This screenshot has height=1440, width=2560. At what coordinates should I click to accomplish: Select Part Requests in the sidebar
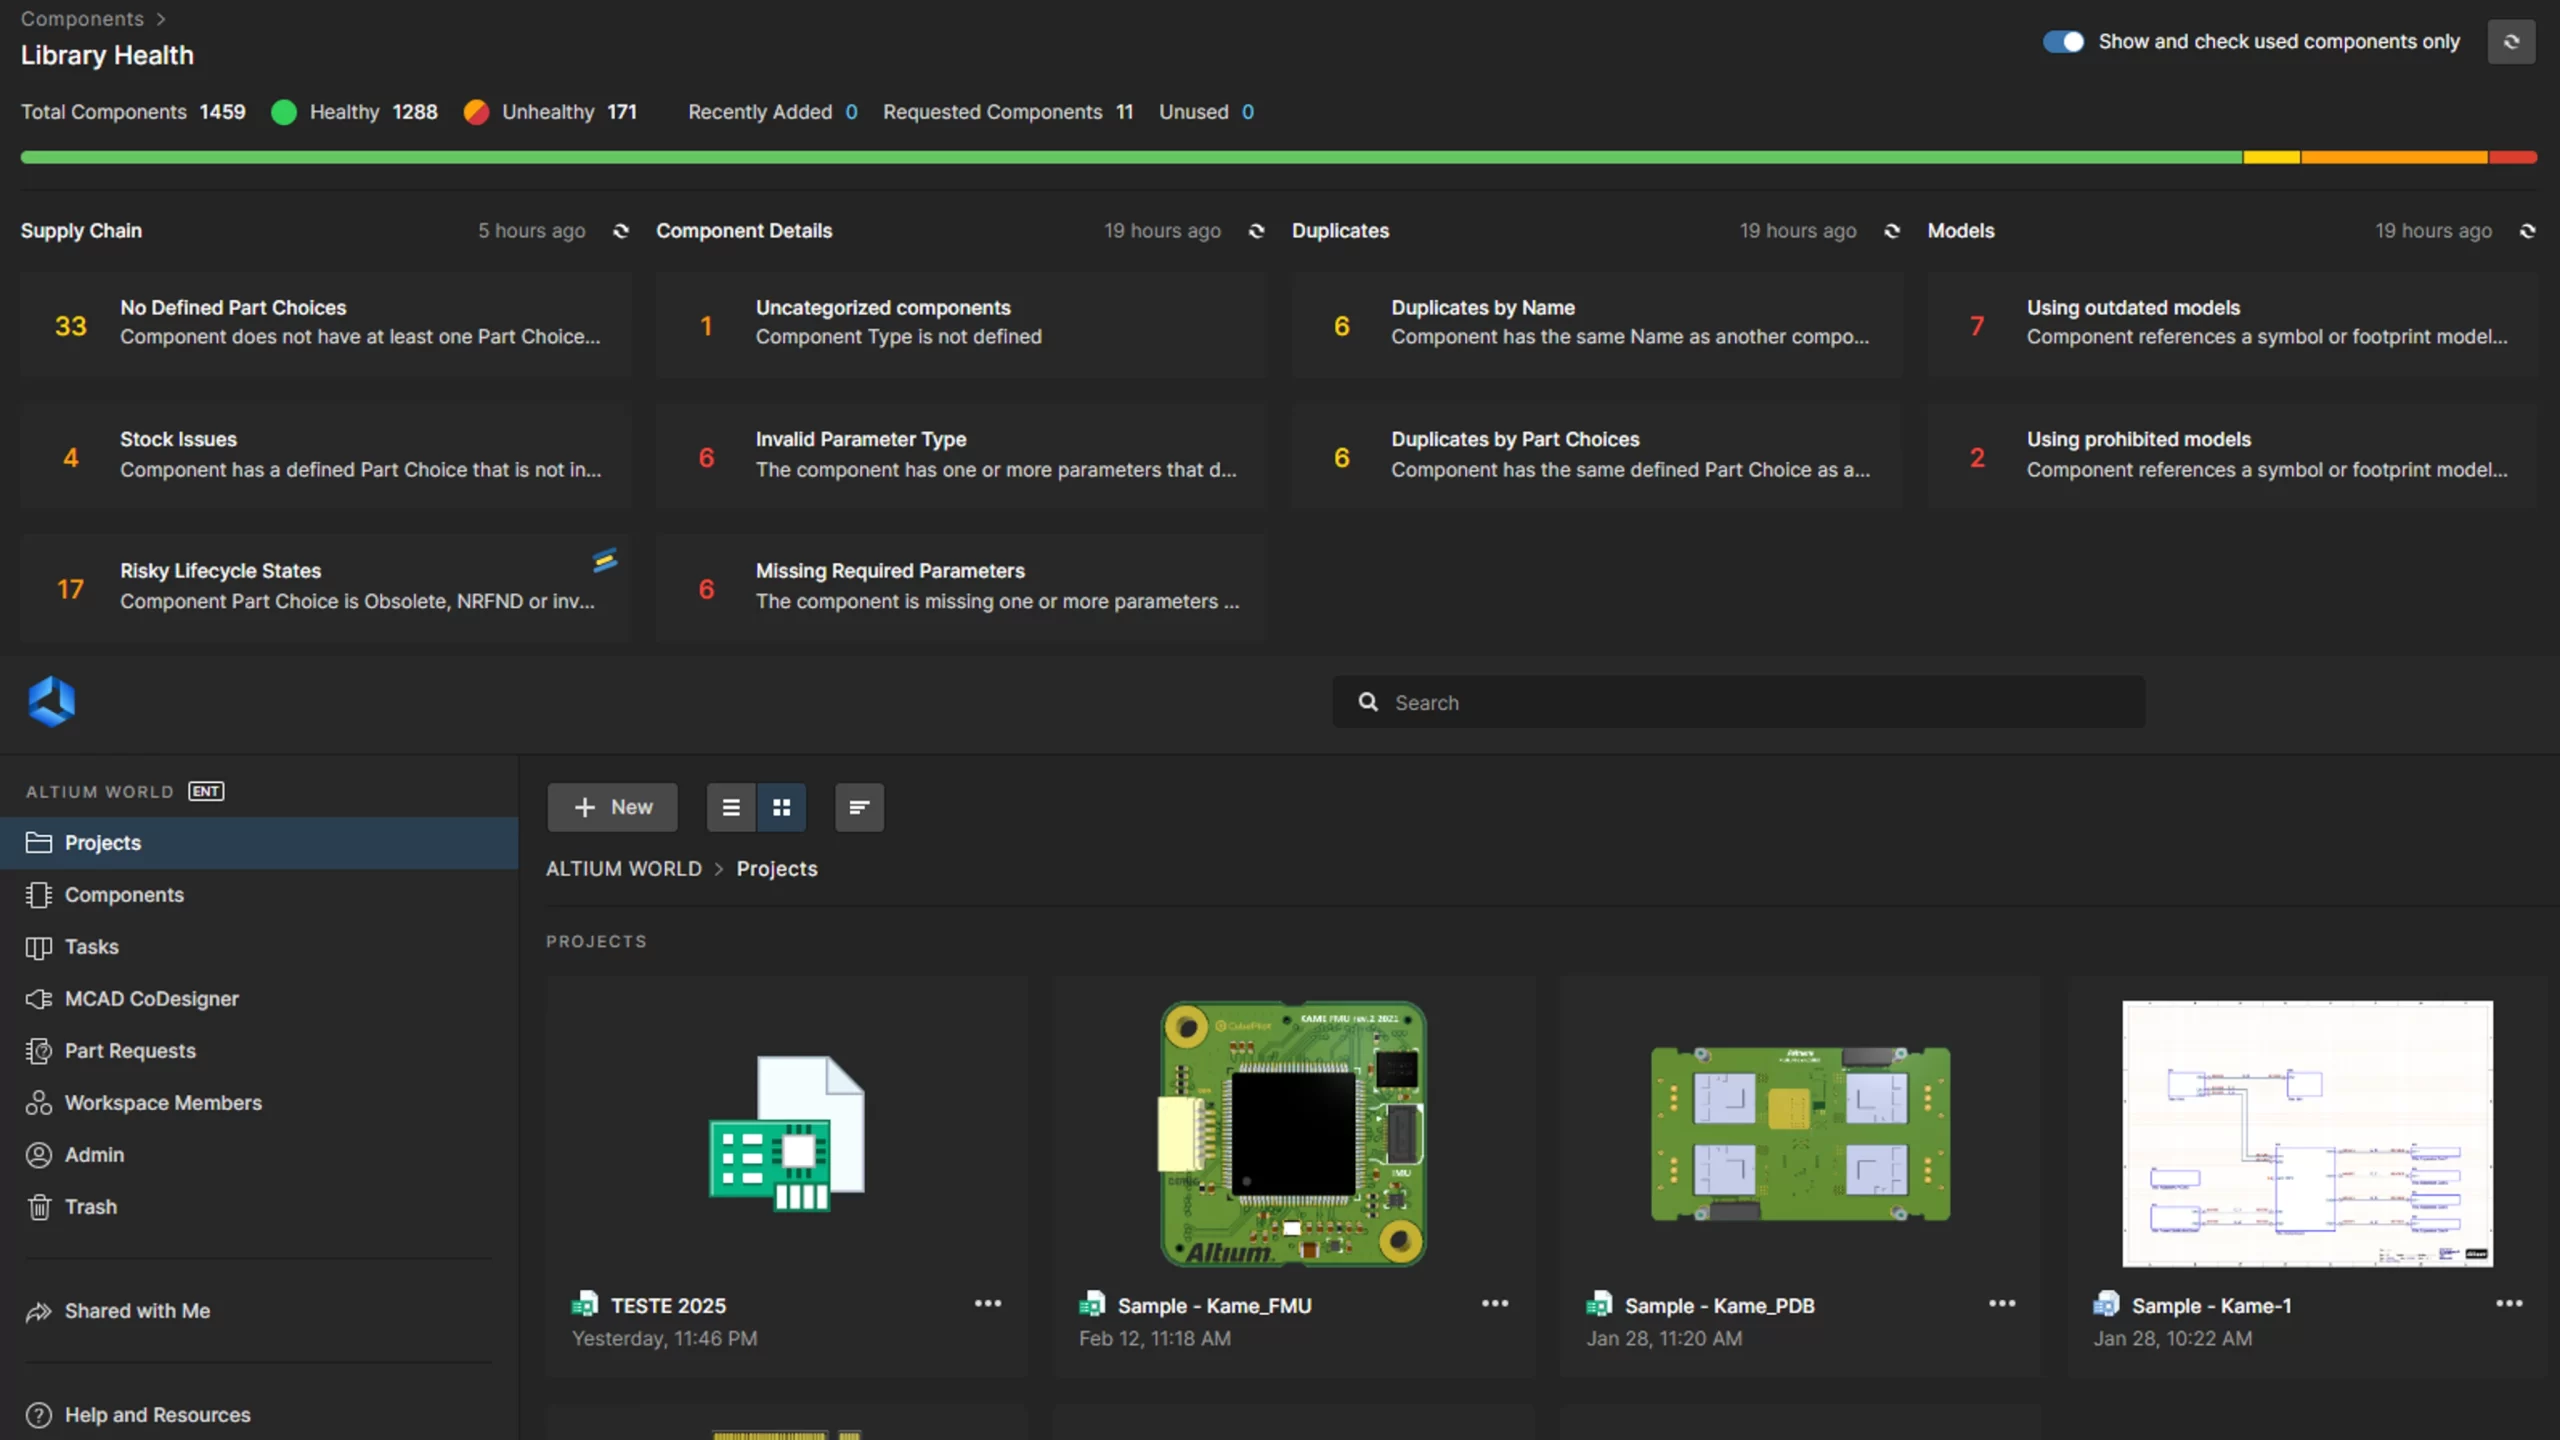pyautogui.click(x=259, y=1051)
